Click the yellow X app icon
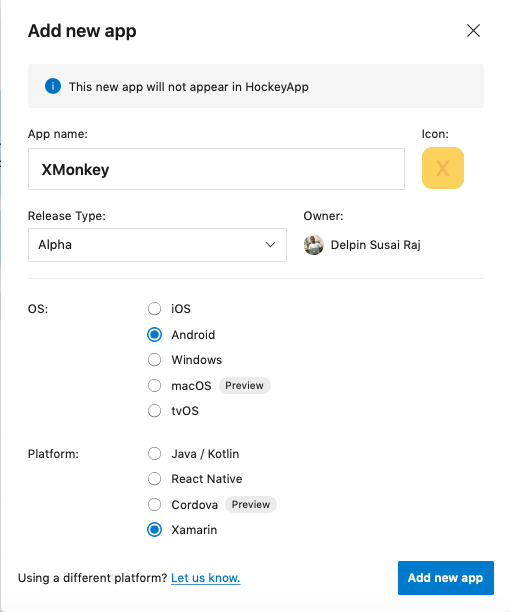Viewport: 509px width, 612px height. pos(443,168)
